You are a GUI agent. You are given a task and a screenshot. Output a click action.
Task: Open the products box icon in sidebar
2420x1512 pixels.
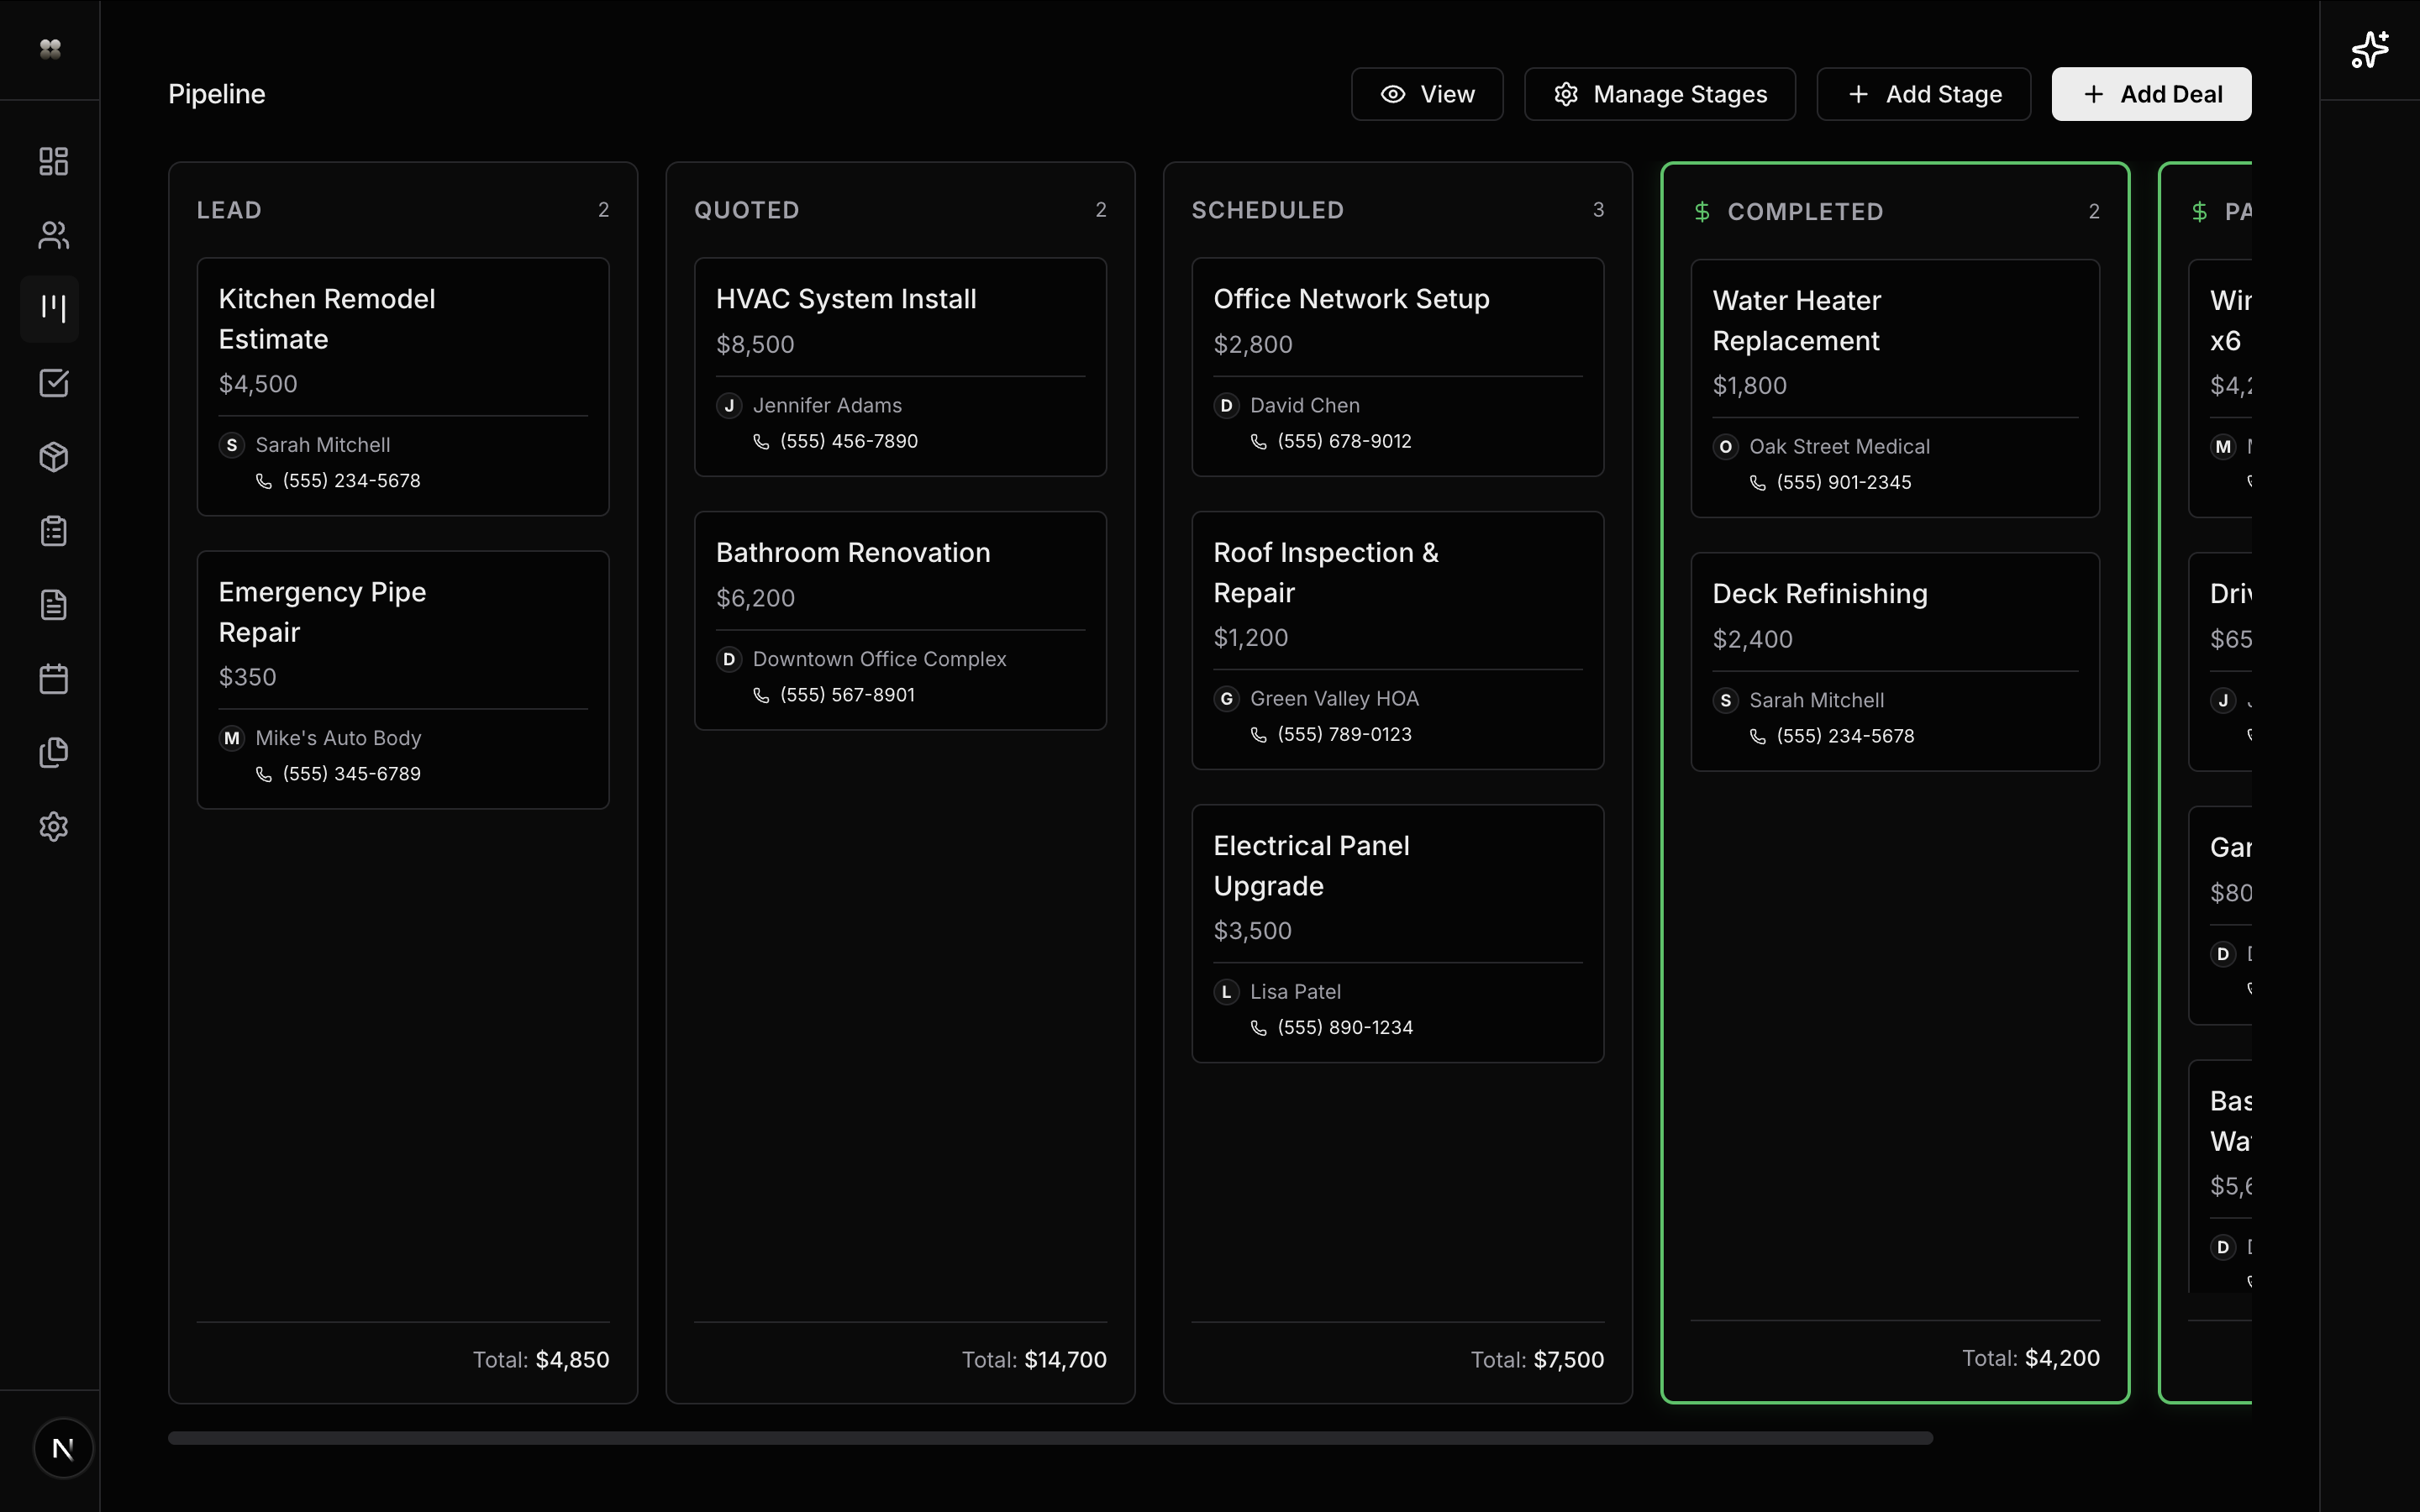point(53,457)
